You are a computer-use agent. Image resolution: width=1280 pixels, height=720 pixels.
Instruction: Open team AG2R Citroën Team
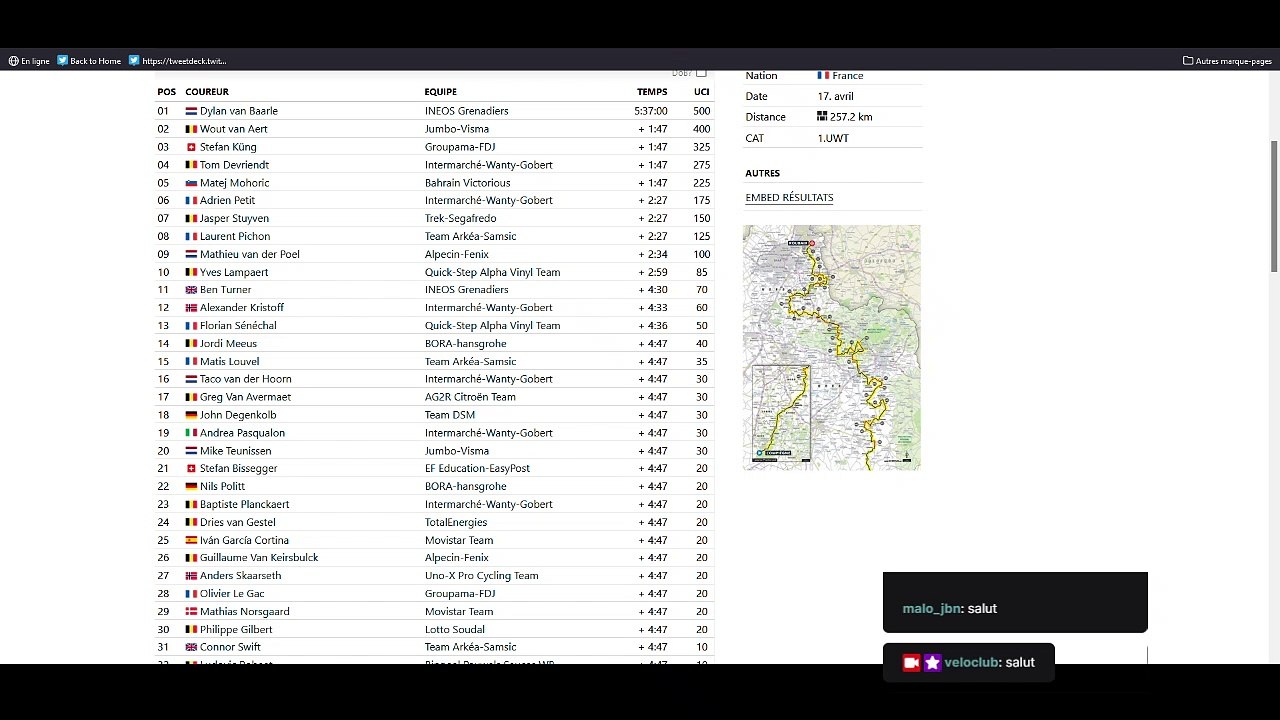(x=470, y=397)
